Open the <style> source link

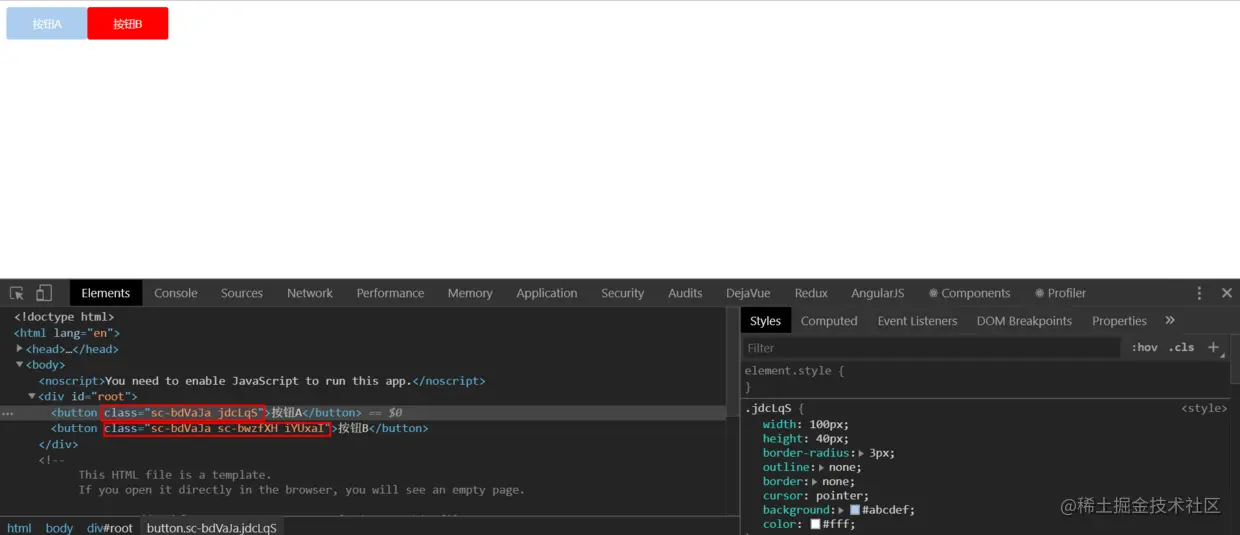tap(1204, 408)
